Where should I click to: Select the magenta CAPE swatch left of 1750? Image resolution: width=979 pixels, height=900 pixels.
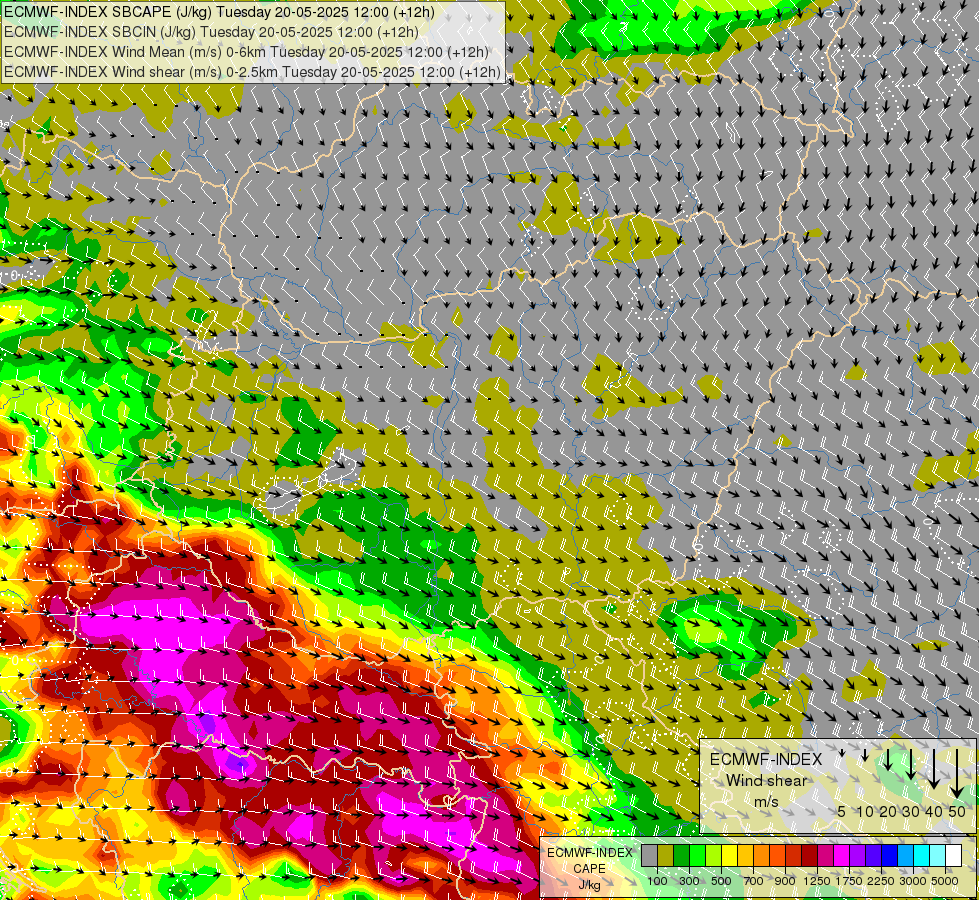click(x=841, y=856)
